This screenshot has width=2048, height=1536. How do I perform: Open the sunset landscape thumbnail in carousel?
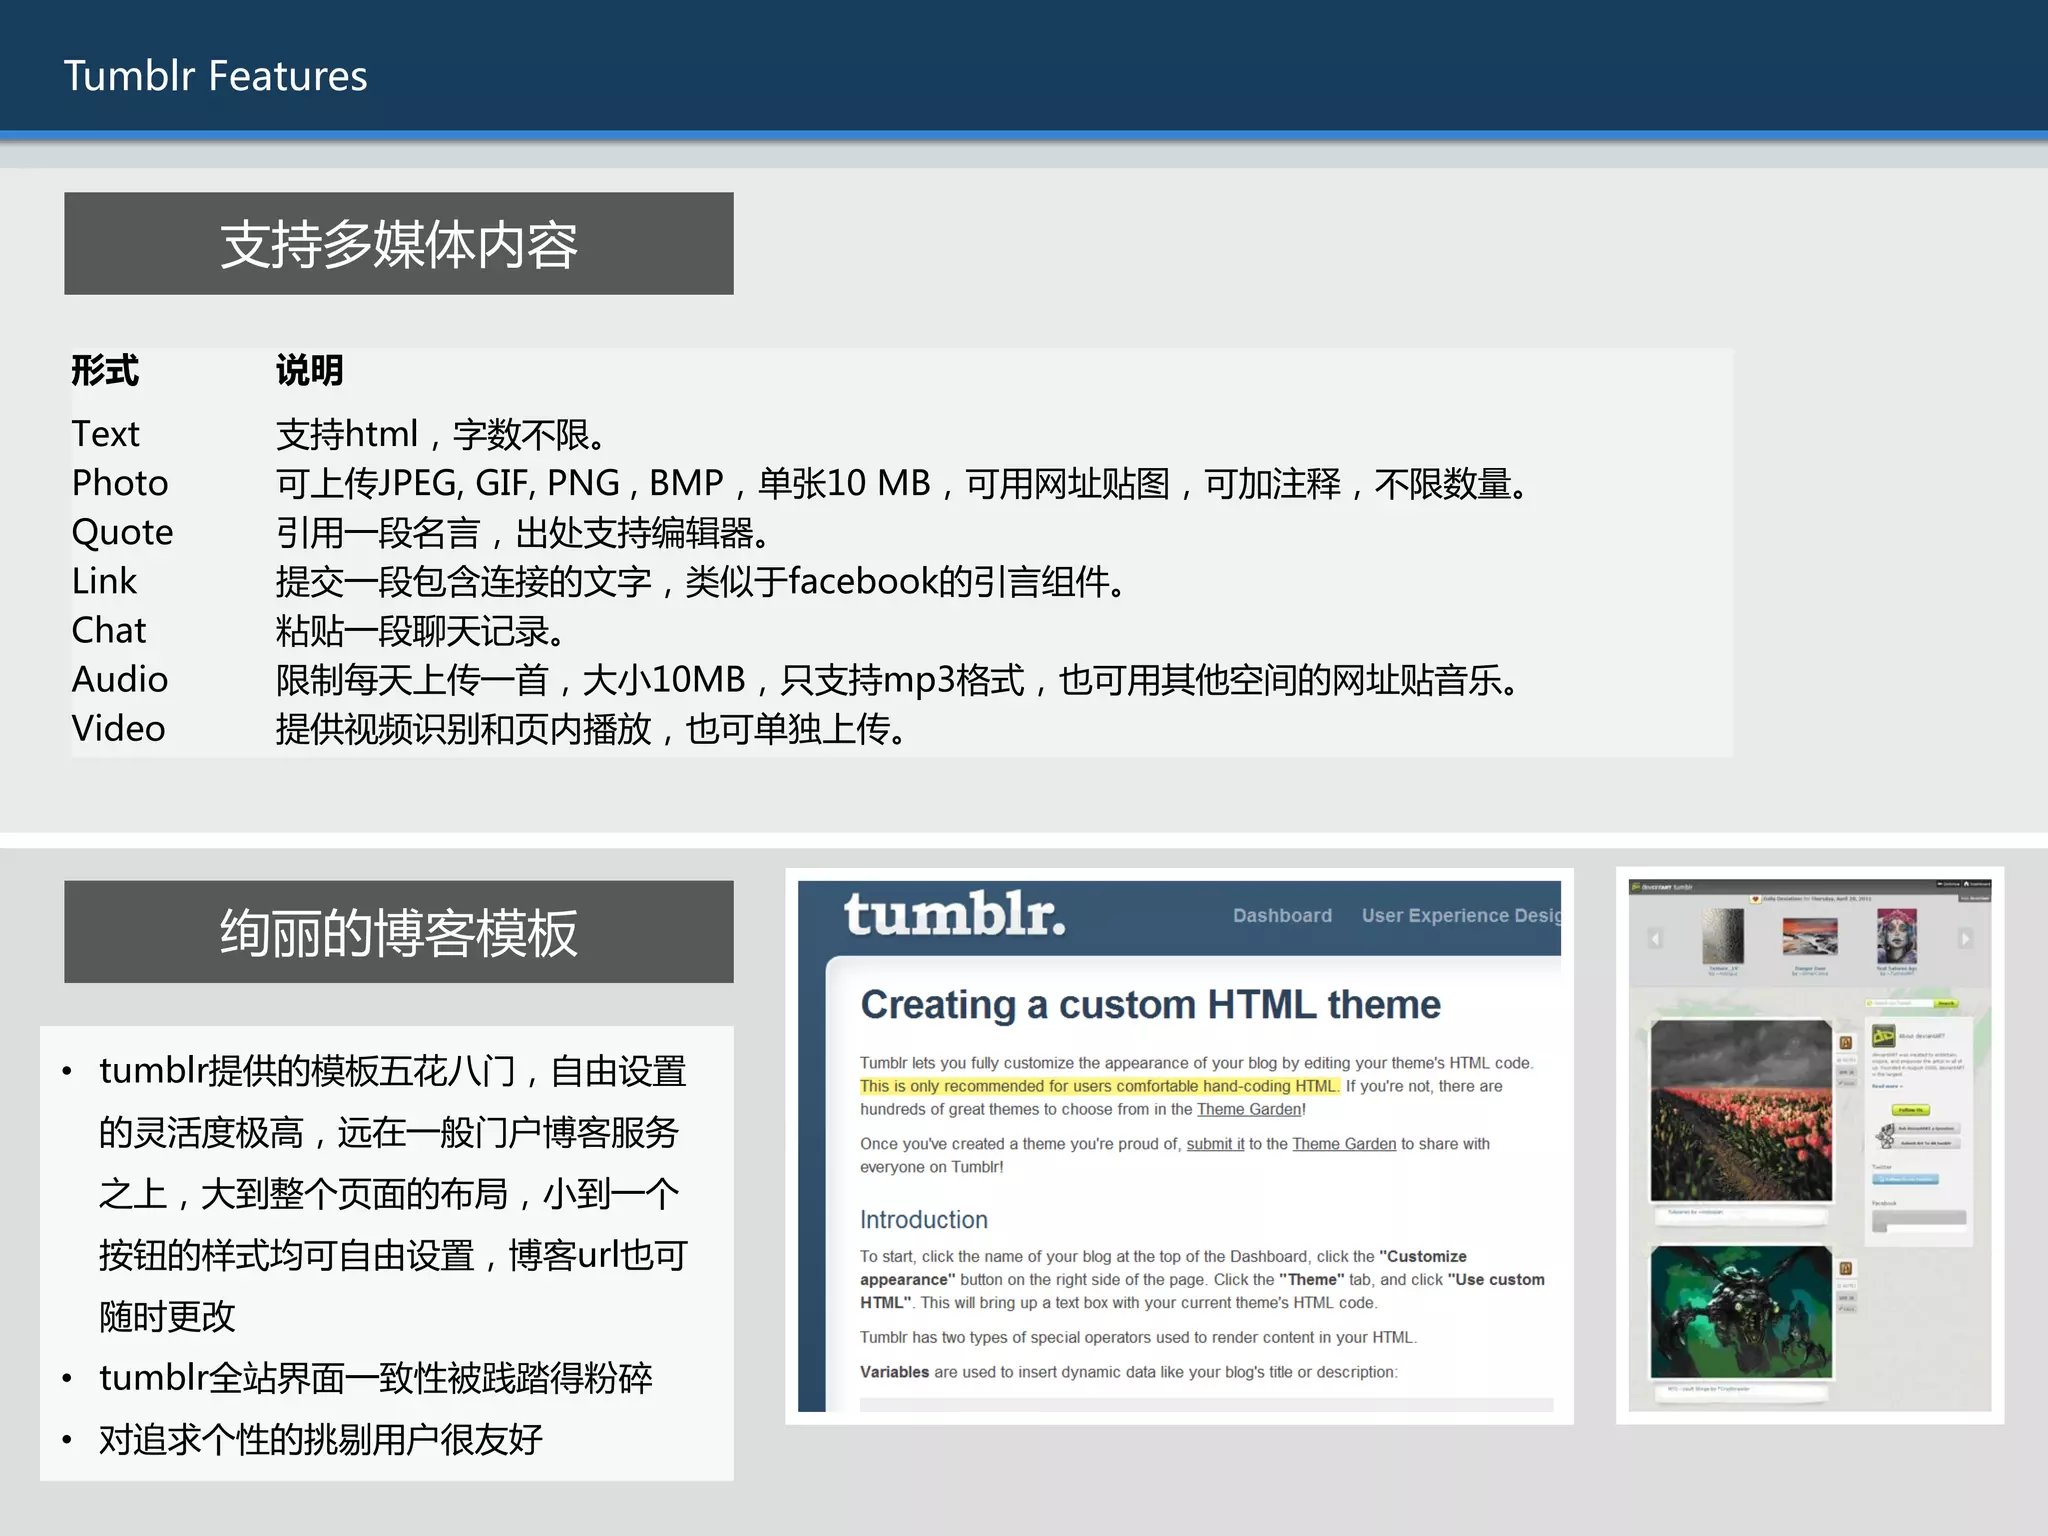(x=1809, y=937)
